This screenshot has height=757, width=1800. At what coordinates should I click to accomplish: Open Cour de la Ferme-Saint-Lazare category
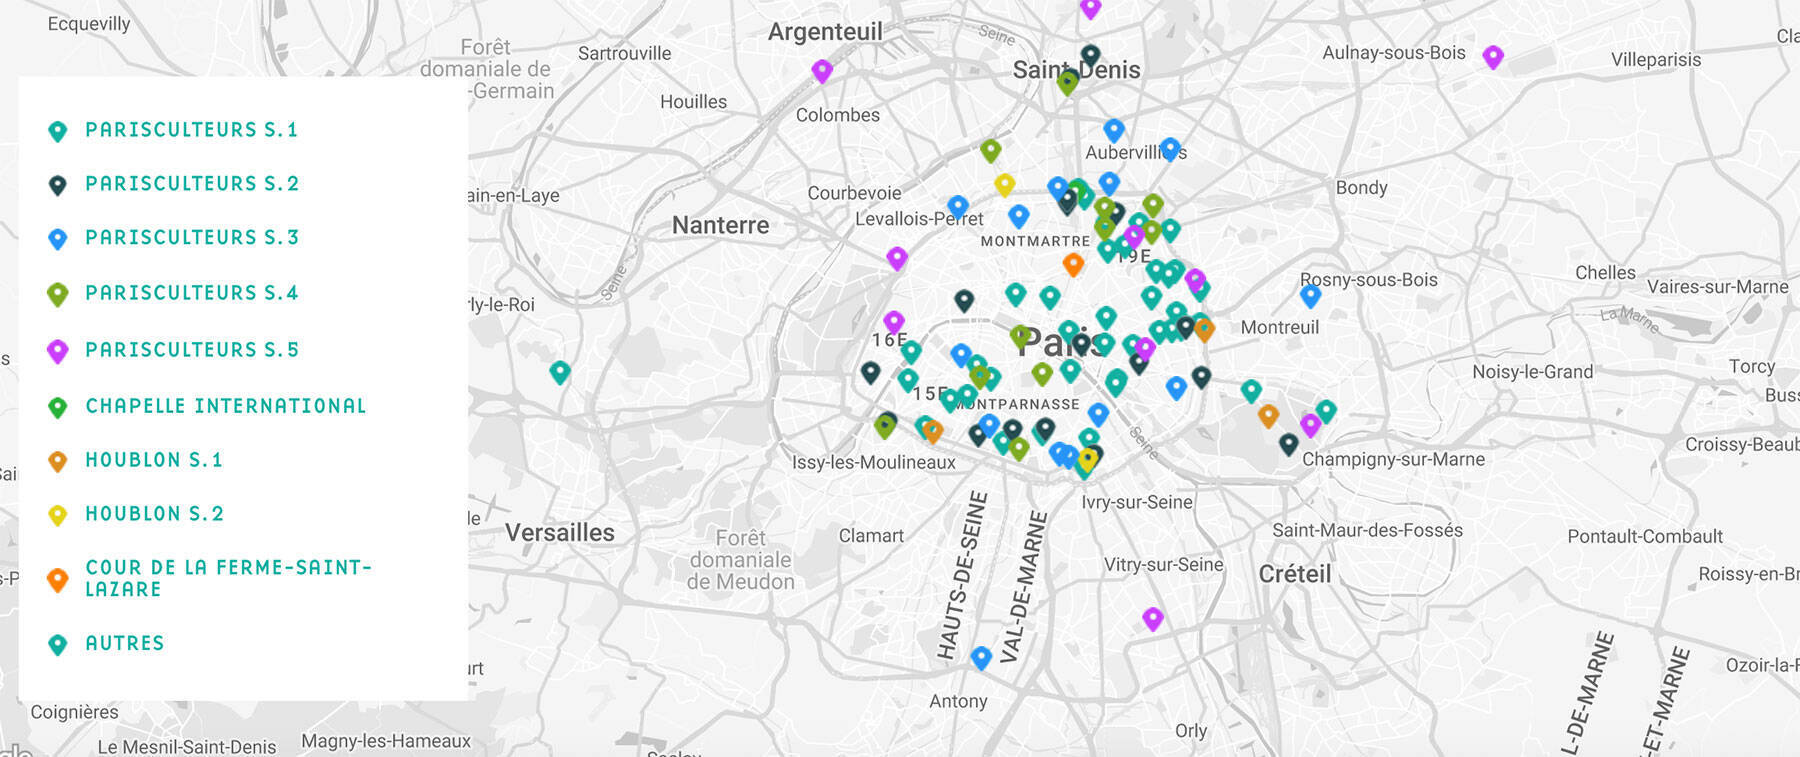coord(228,578)
